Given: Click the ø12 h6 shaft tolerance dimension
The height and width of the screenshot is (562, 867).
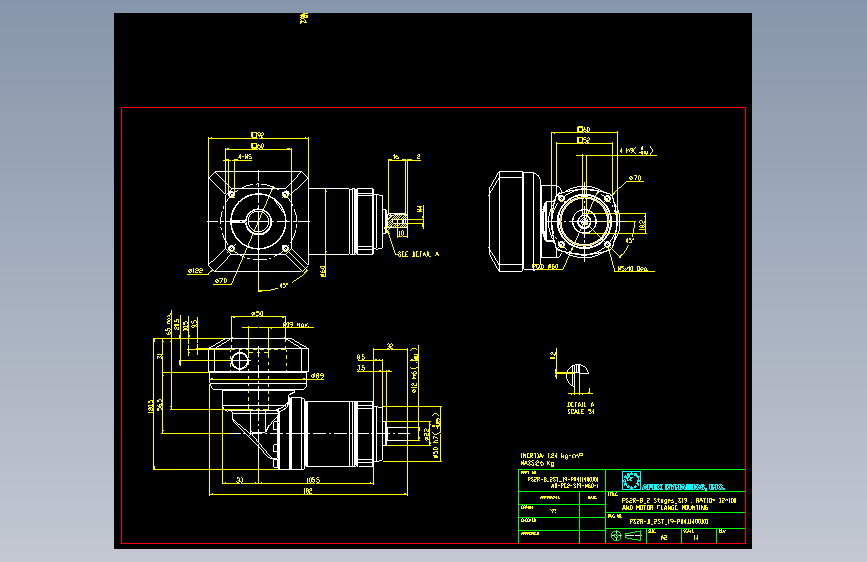Looking at the screenshot, I should 415,371.
